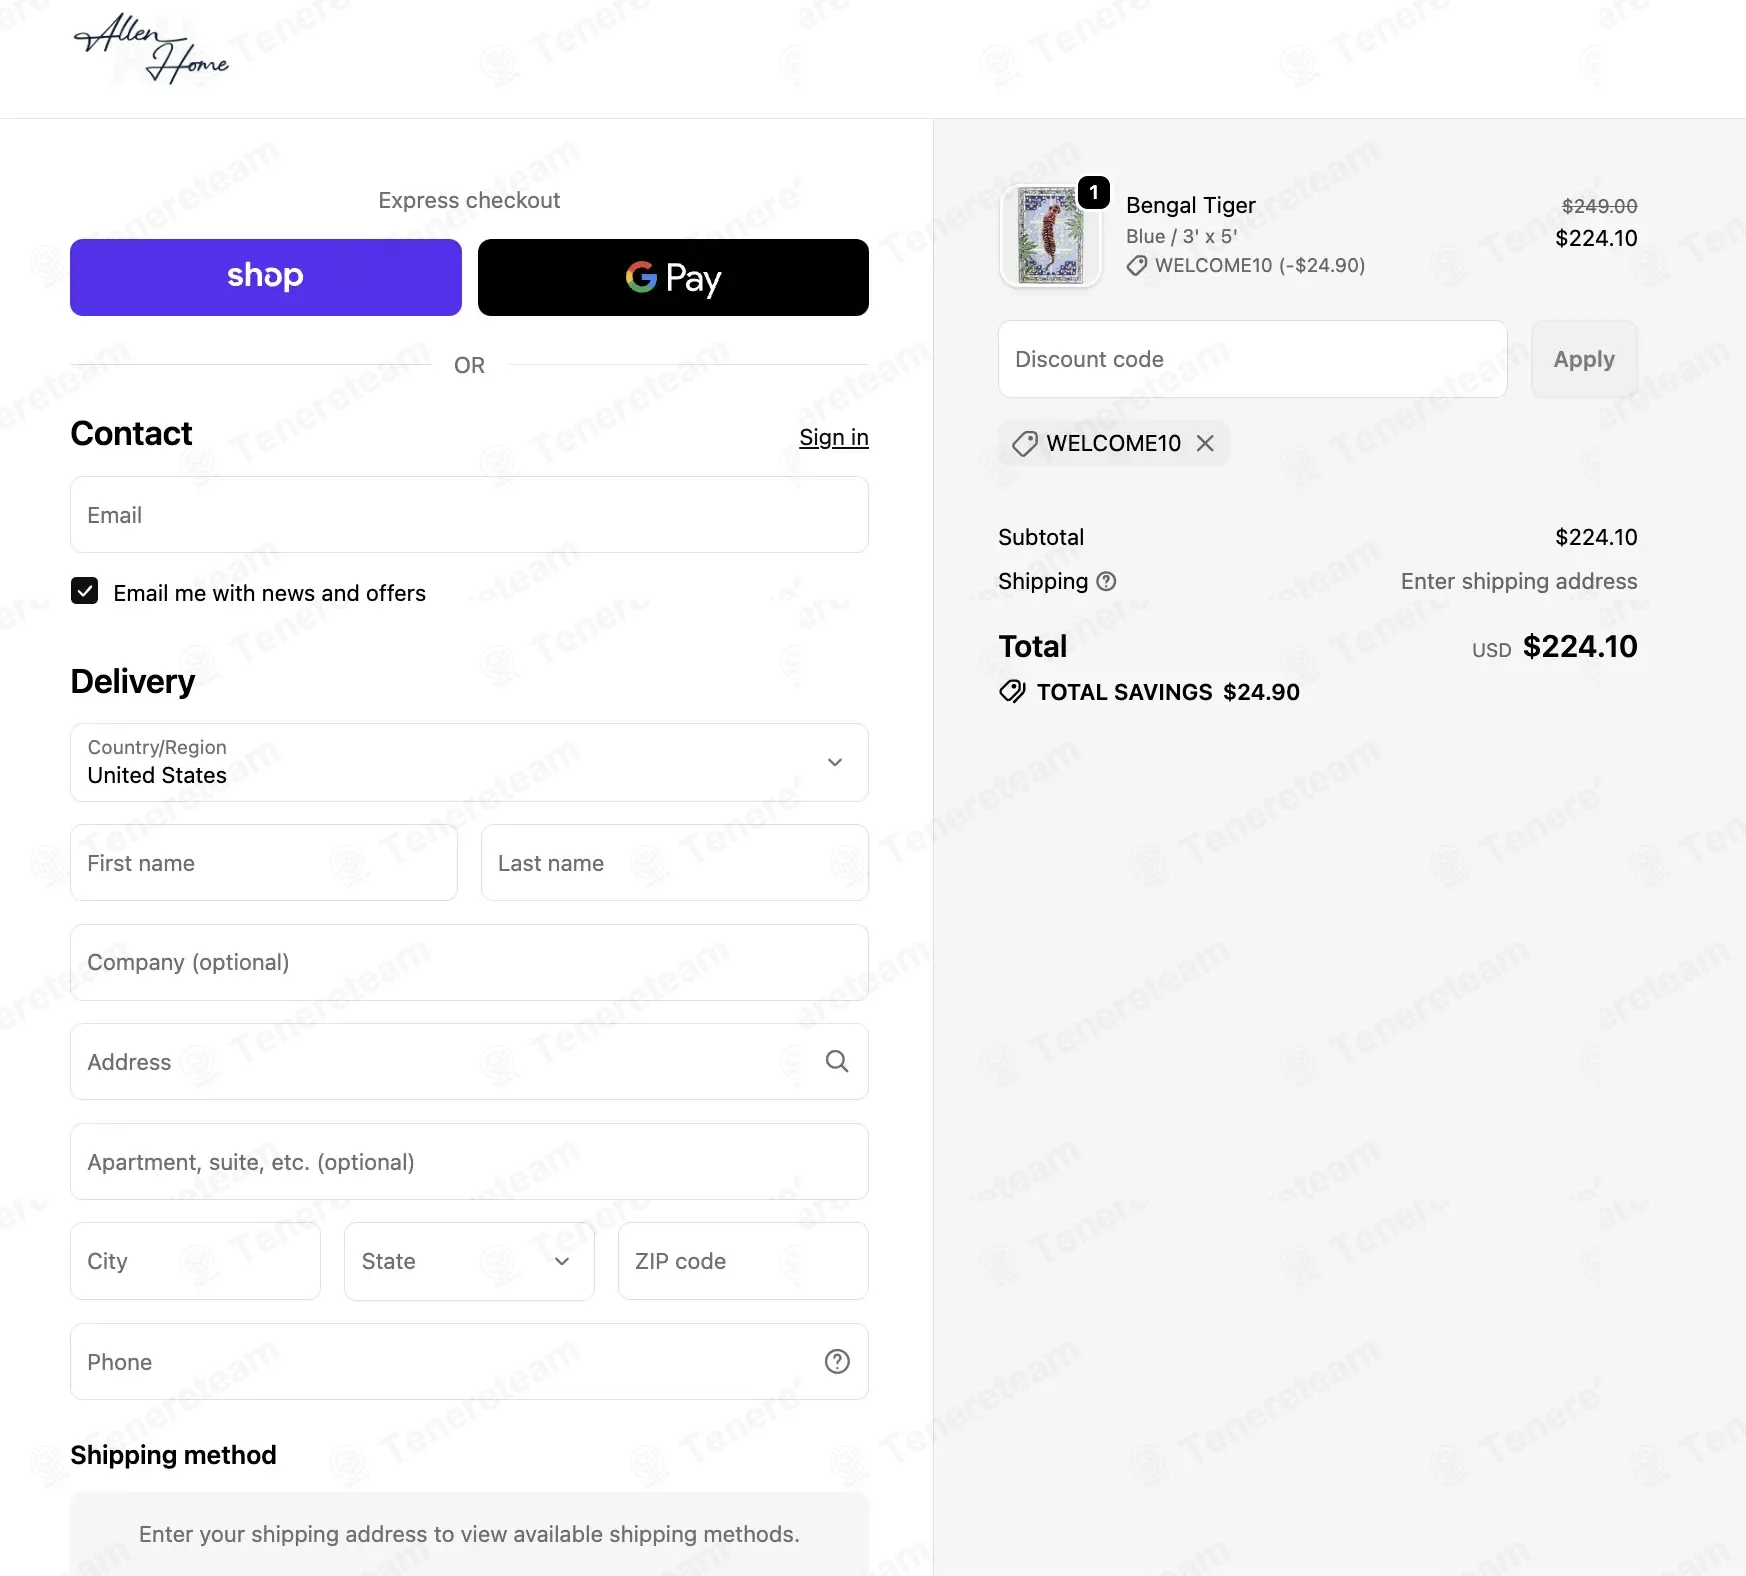Click the Discount code input field

[1252, 359]
